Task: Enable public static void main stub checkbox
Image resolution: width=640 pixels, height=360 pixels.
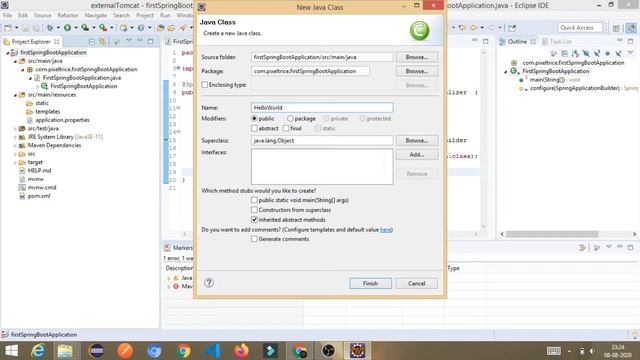Action: coord(254,200)
